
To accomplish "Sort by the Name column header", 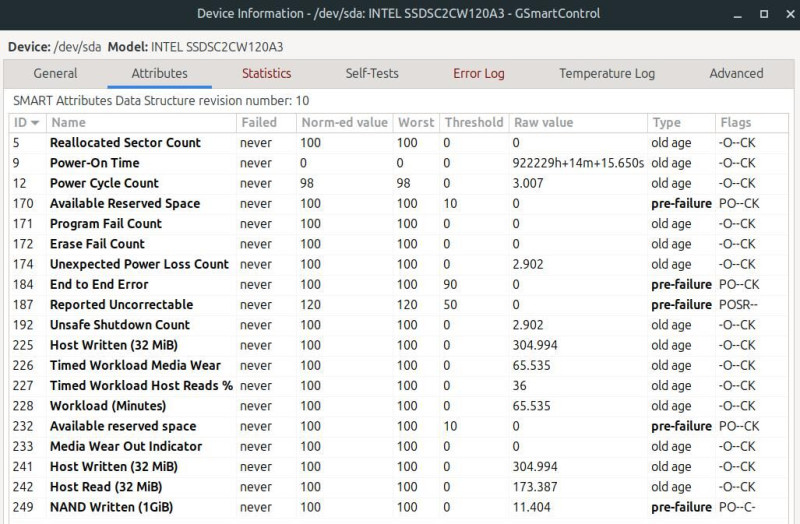I will [141, 122].
